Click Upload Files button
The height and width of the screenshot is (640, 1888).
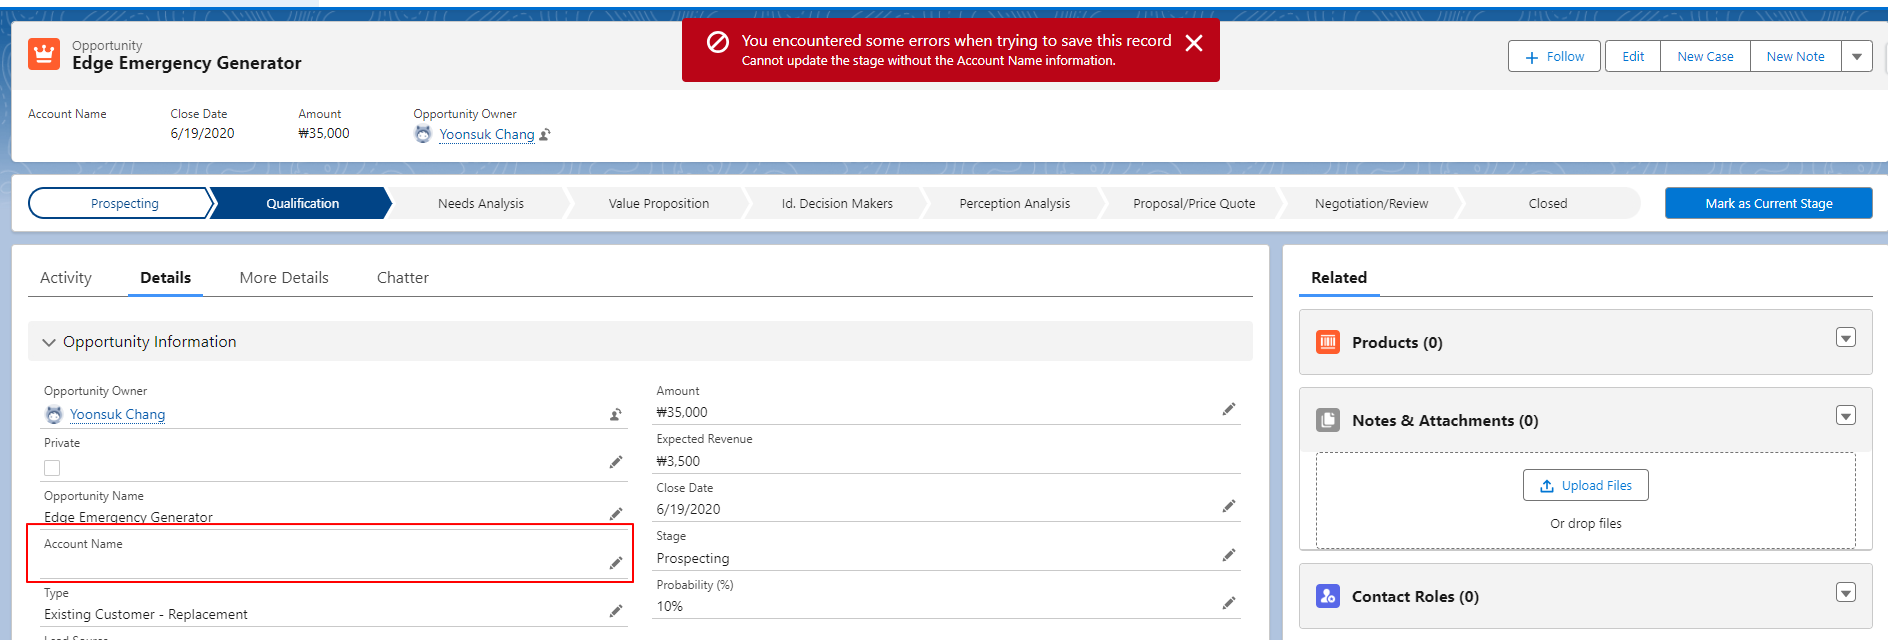[x=1586, y=485]
